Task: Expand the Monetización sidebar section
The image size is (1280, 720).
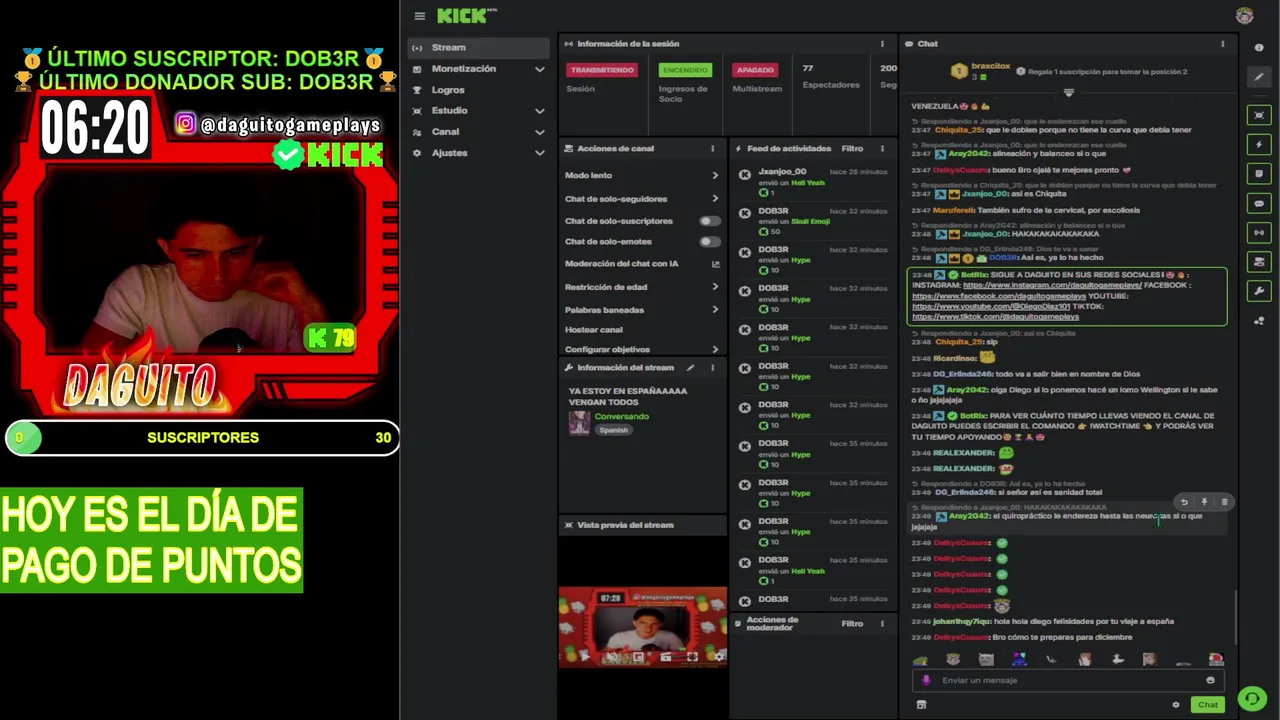Action: pyautogui.click(x=539, y=69)
